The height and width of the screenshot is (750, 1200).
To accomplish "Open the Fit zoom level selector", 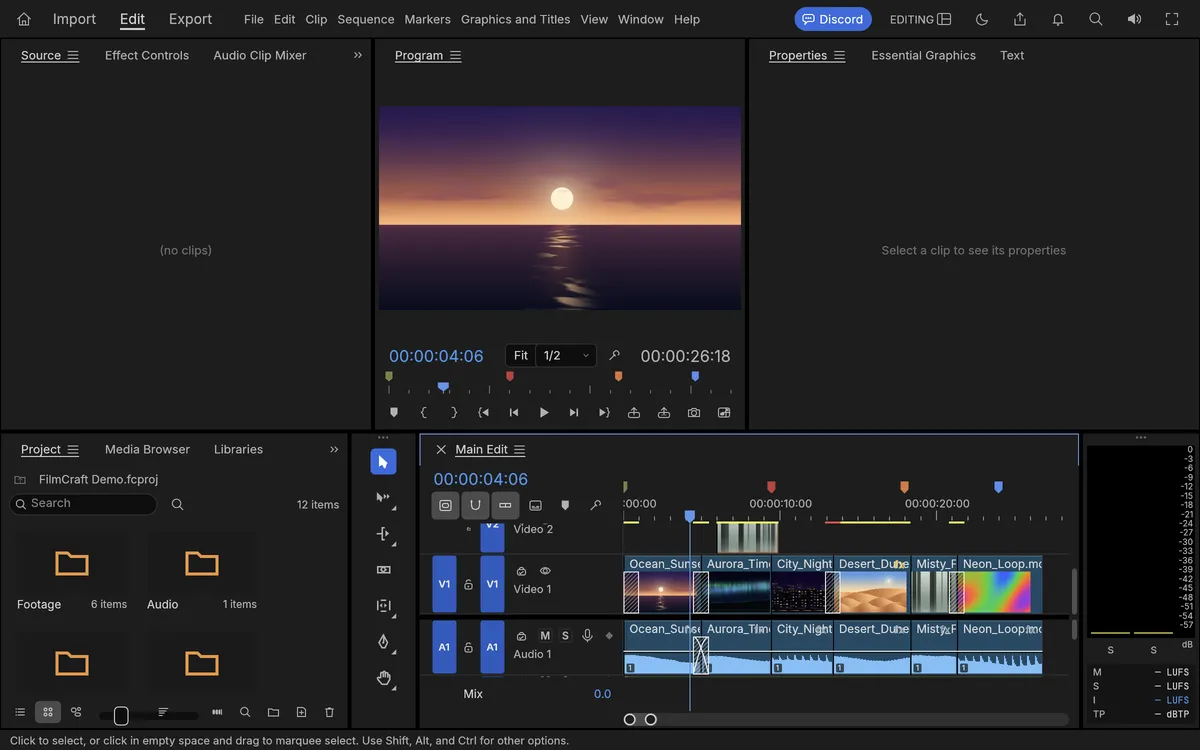I will [x=521, y=355].
